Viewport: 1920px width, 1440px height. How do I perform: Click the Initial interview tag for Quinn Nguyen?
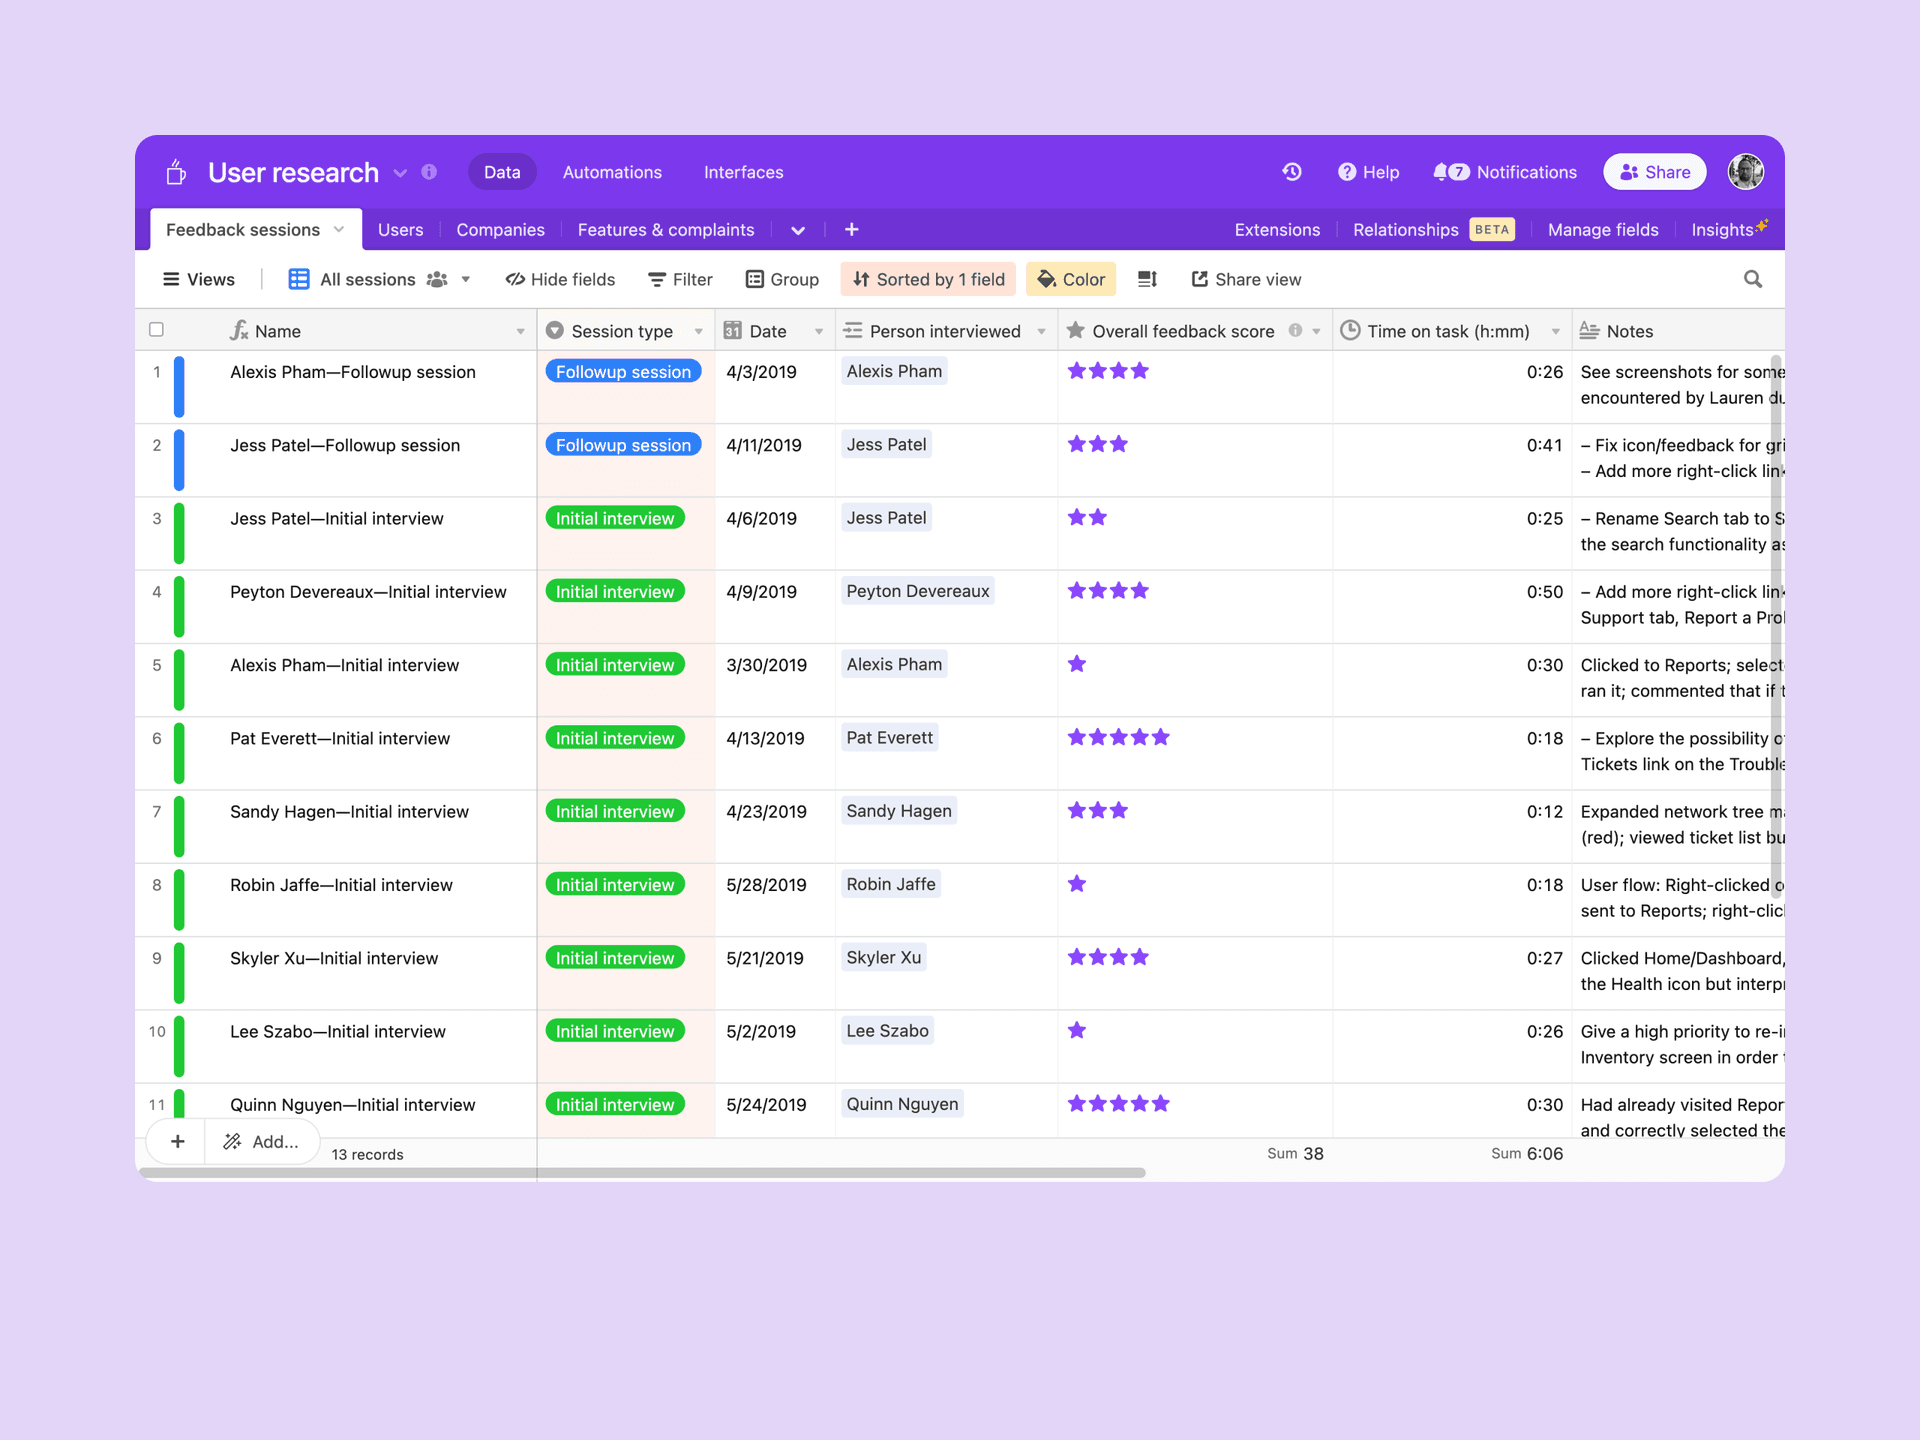615,1104
